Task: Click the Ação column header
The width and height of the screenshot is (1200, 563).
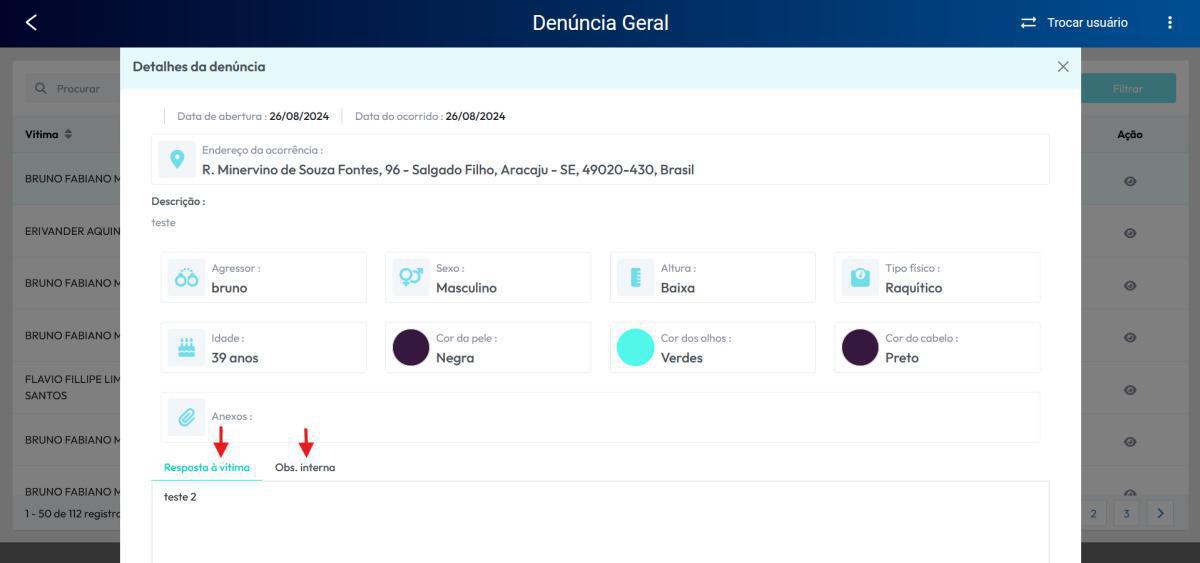Action: tap(1130, 134)
